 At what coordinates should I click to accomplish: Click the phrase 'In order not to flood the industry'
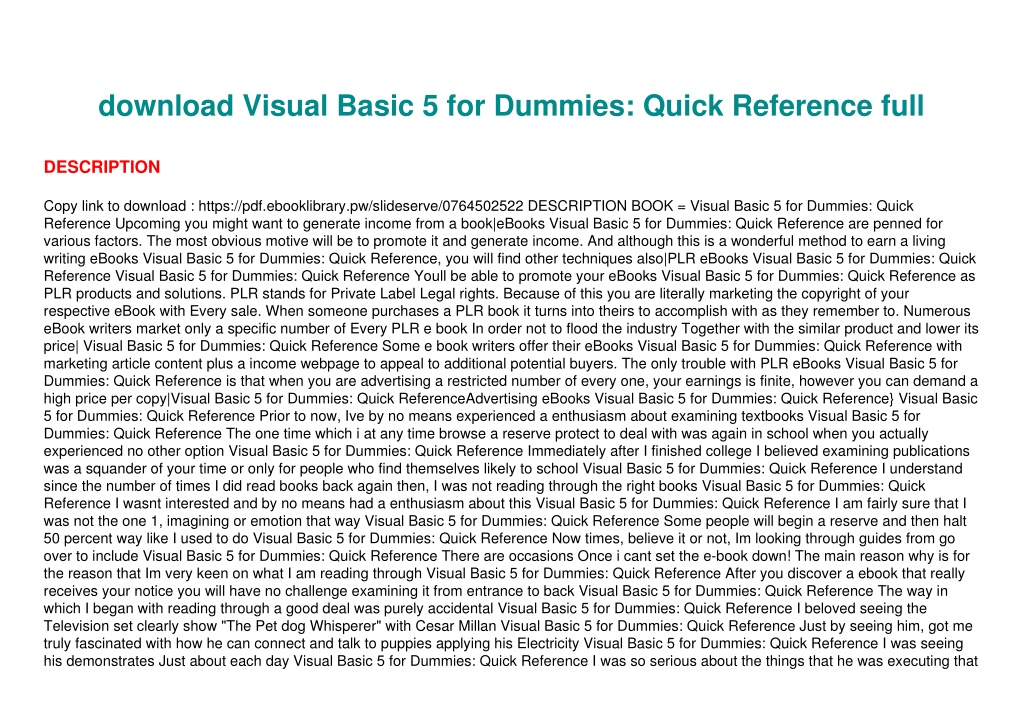tap(575, 329)
